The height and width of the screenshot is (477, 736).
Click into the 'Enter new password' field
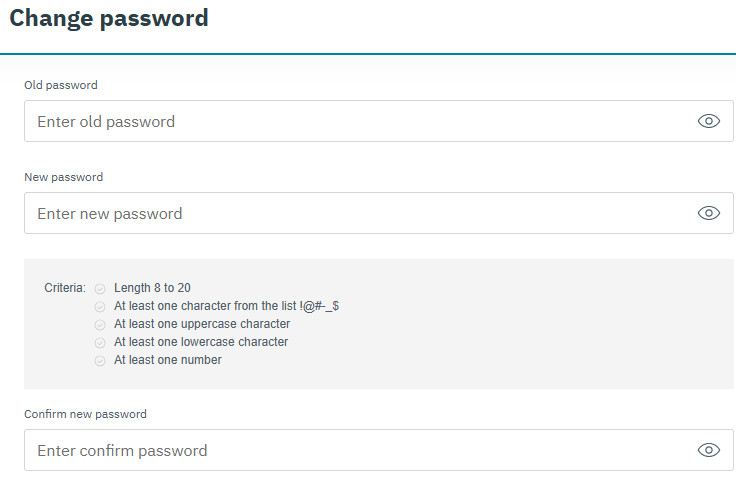click(x=350, y=213)
